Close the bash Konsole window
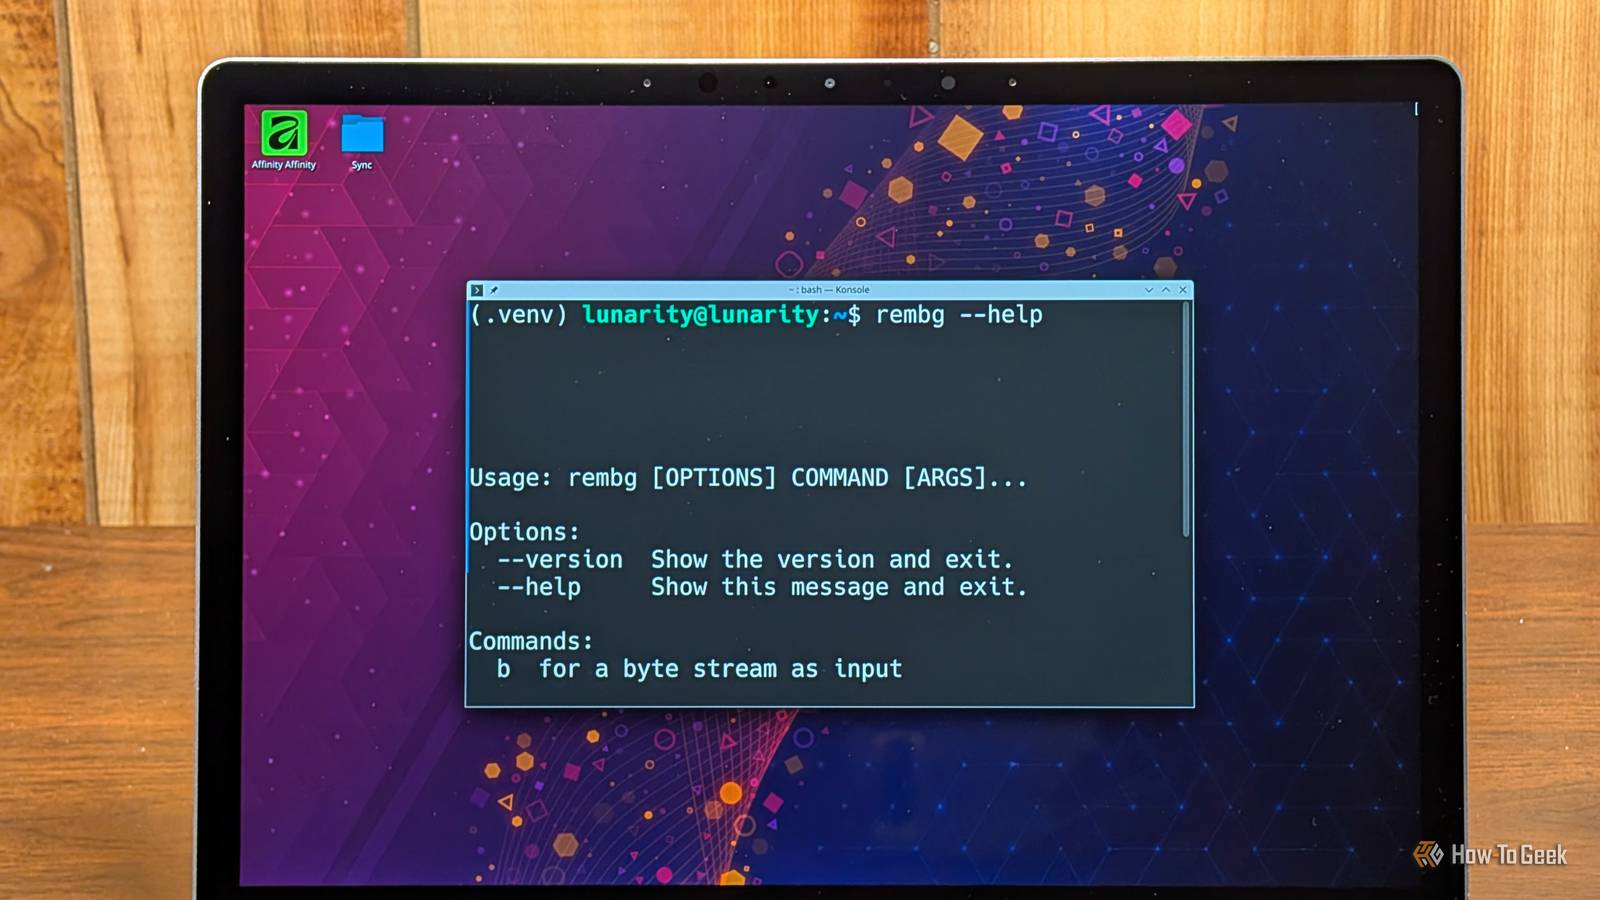This screenshot has width=1600, height=900. [x=1183, y=290]
